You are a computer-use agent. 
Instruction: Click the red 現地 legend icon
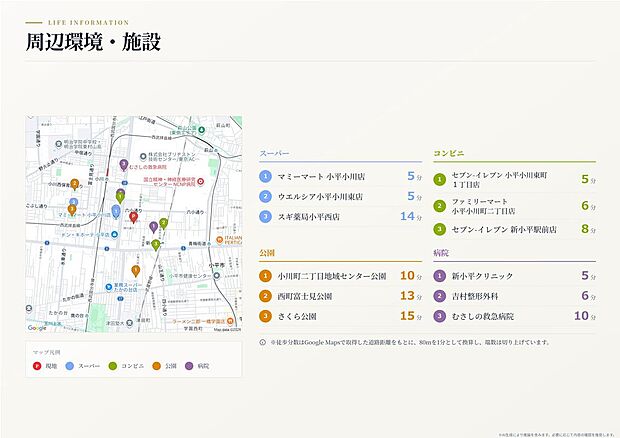click(37, 366)
